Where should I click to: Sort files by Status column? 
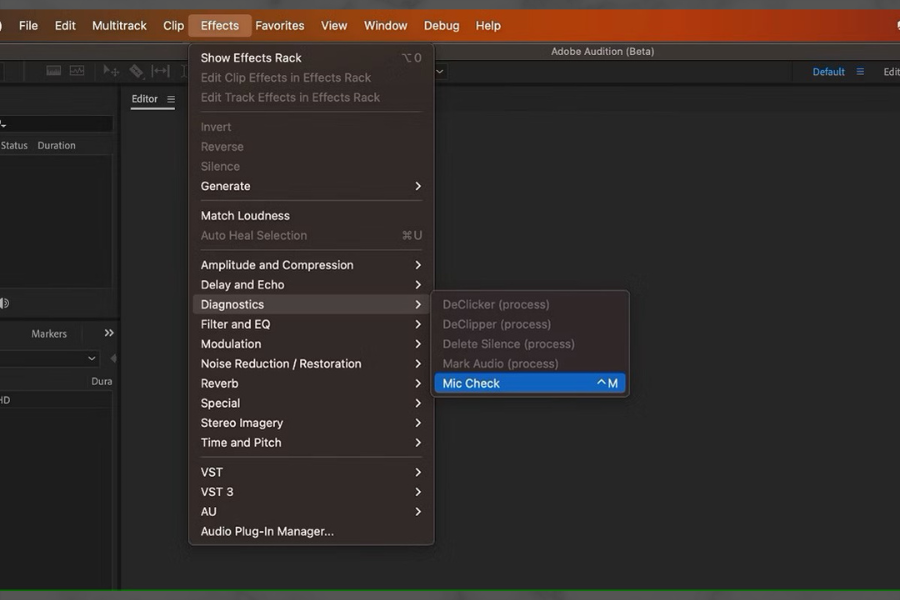[x=14, y=145]
